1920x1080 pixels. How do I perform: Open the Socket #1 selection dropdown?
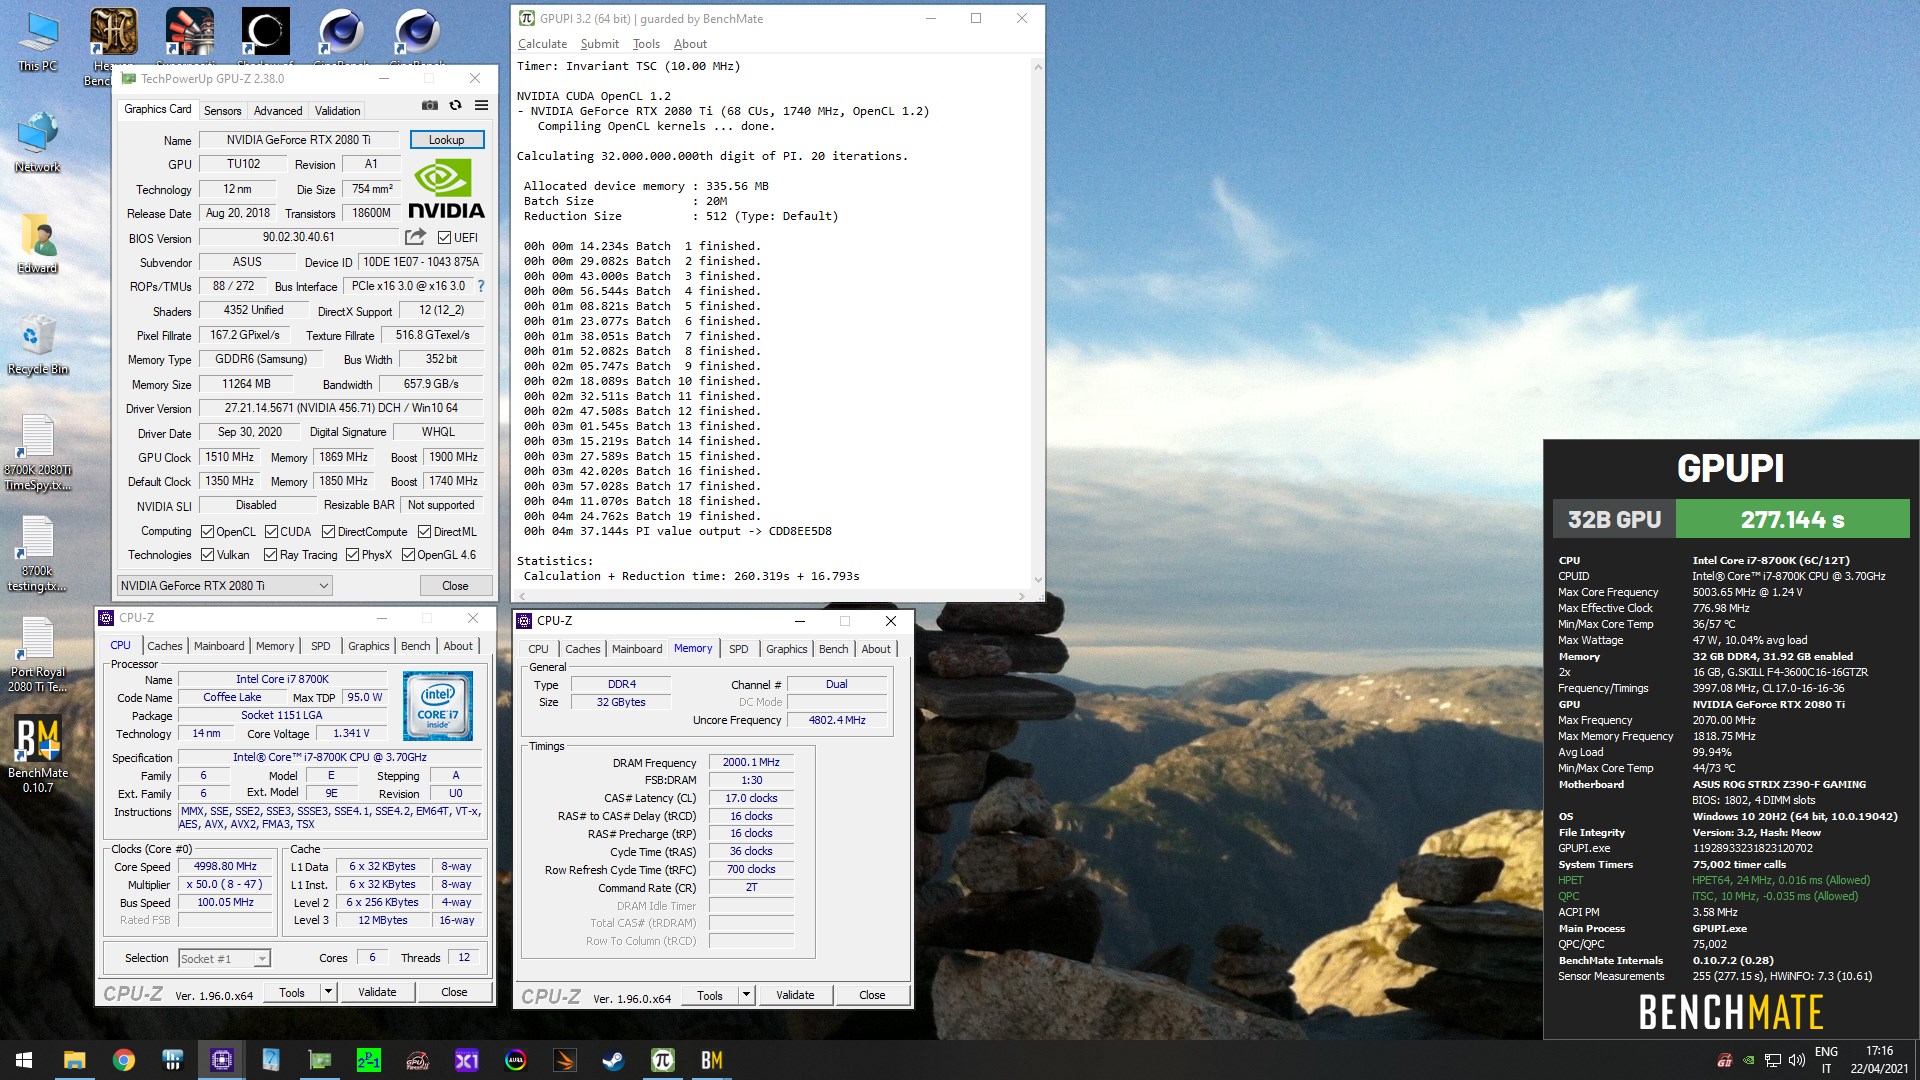224,958
